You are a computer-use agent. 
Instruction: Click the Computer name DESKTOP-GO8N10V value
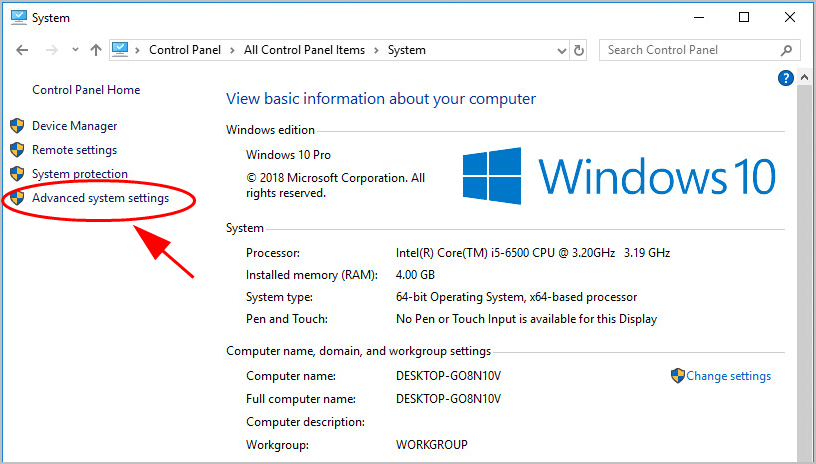(x=448, y=376)
